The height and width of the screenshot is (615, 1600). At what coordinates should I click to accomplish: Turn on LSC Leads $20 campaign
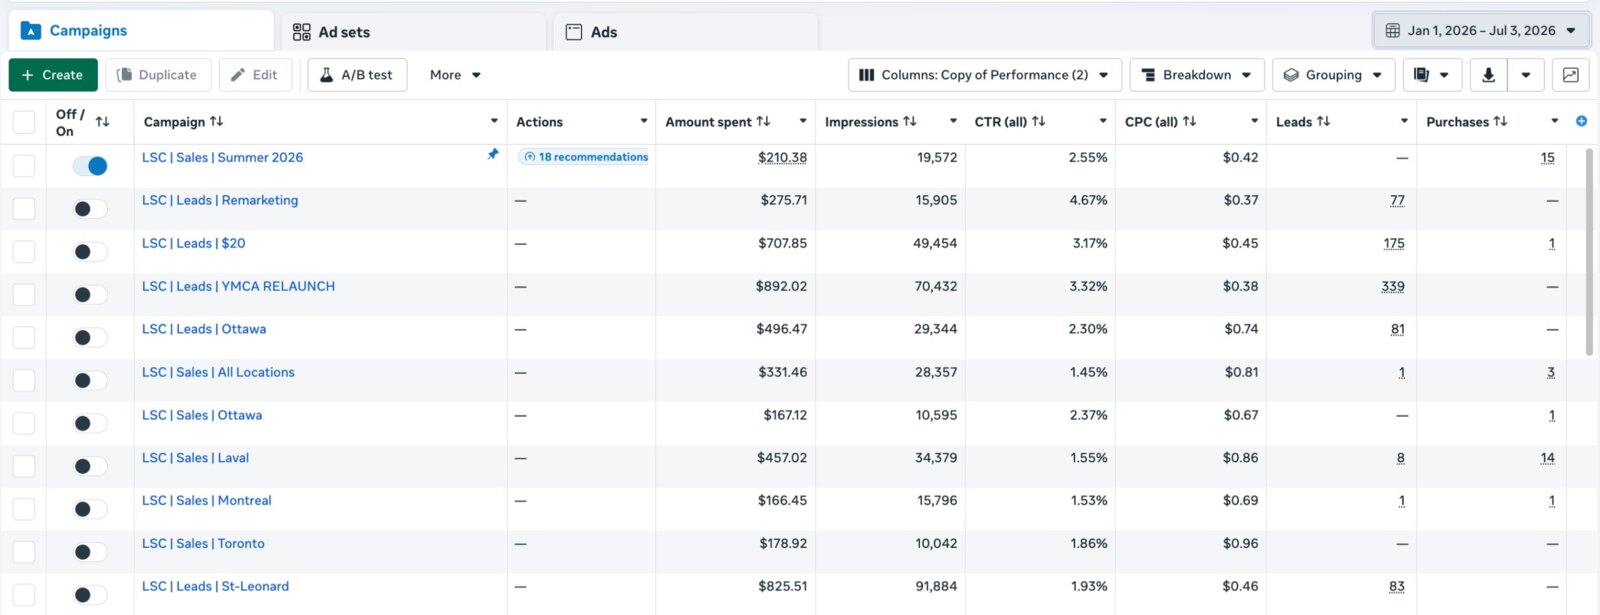tap(90, 252)
